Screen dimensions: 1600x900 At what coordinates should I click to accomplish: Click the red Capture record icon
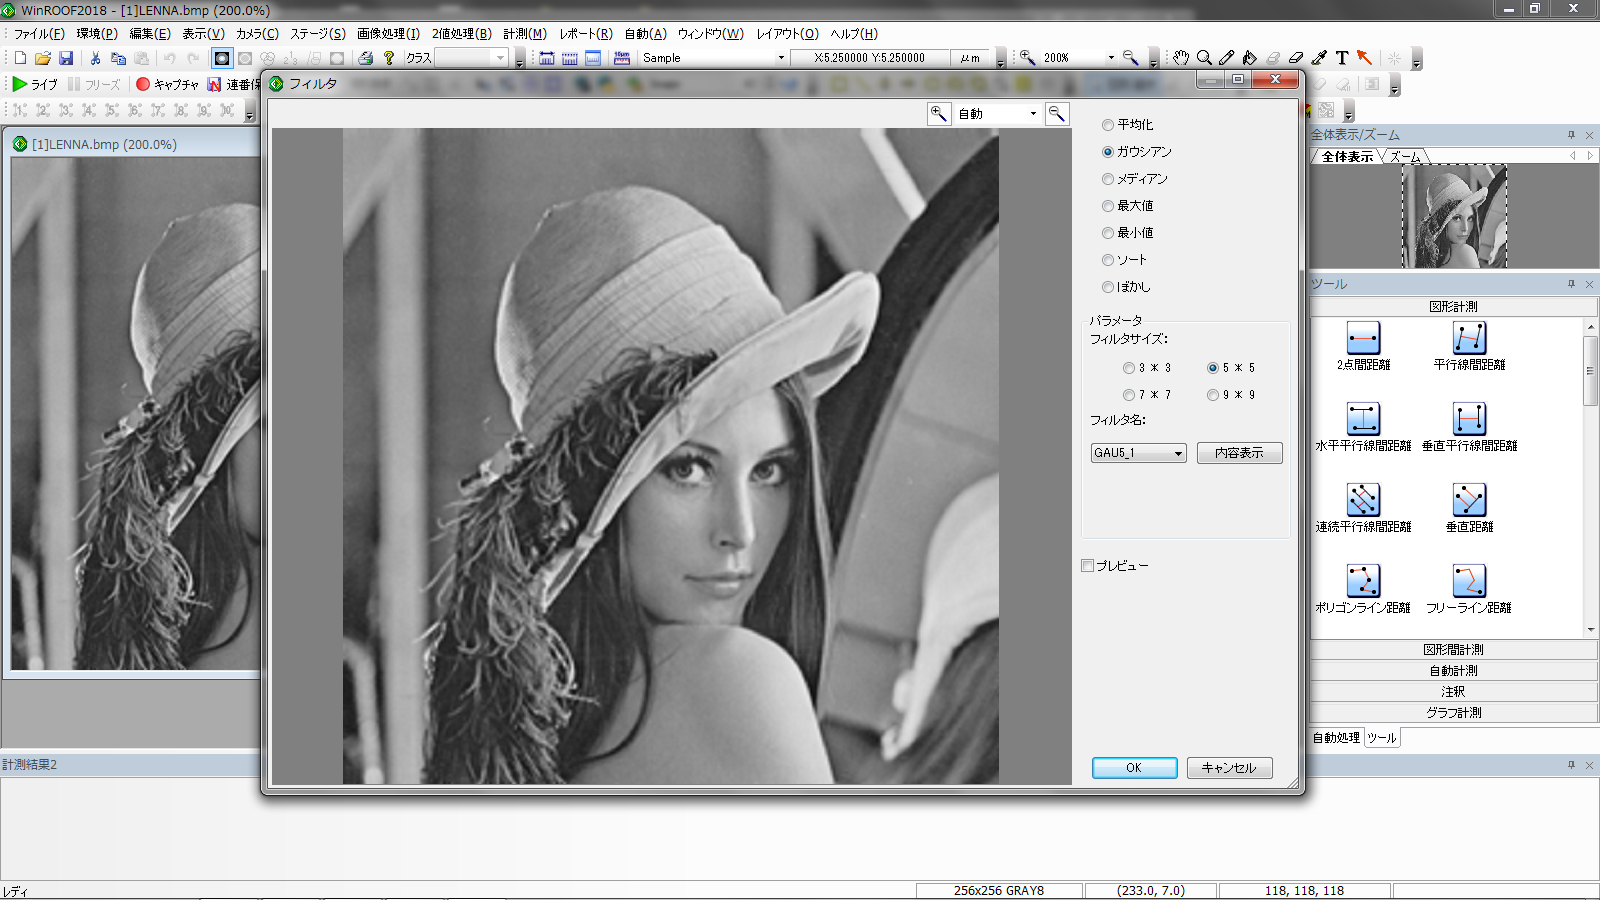click(143, 84)
